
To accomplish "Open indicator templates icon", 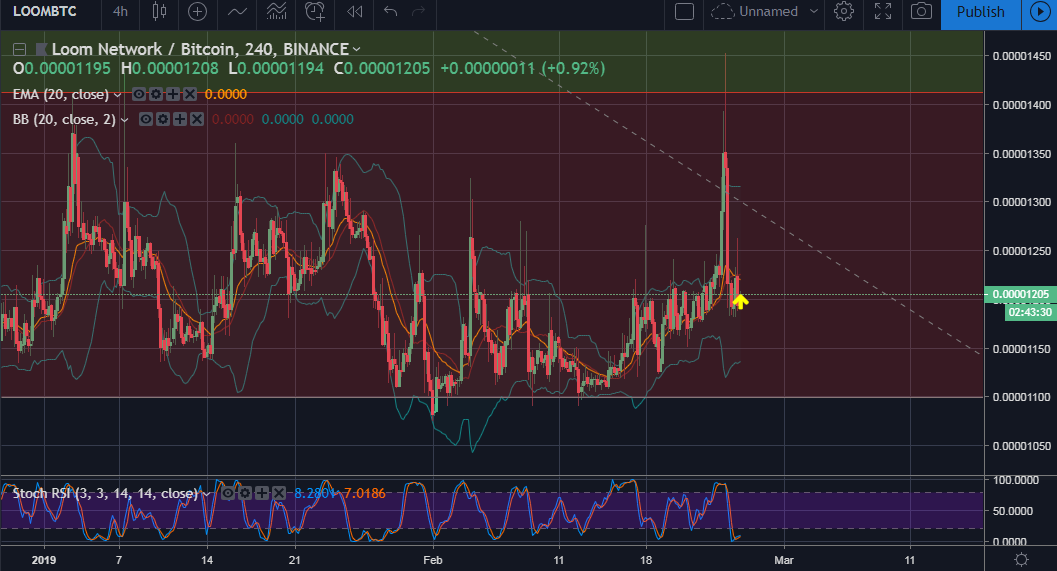I will 276,11.
